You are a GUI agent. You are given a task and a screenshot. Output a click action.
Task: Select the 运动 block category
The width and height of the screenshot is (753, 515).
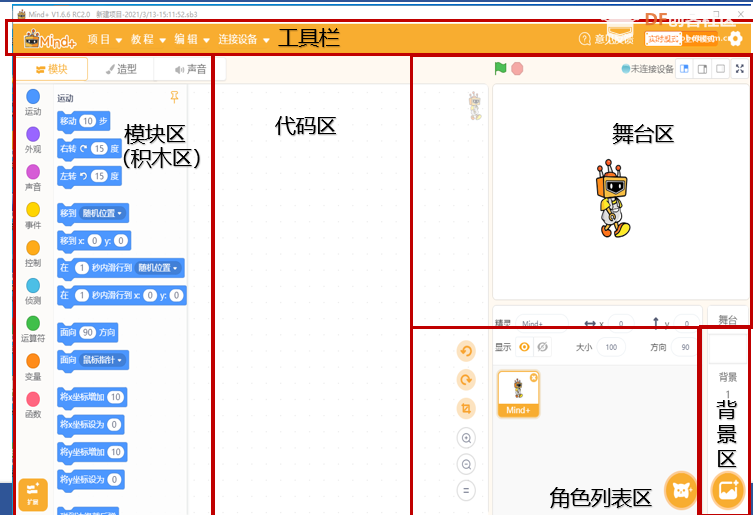(x=33, y=102)
